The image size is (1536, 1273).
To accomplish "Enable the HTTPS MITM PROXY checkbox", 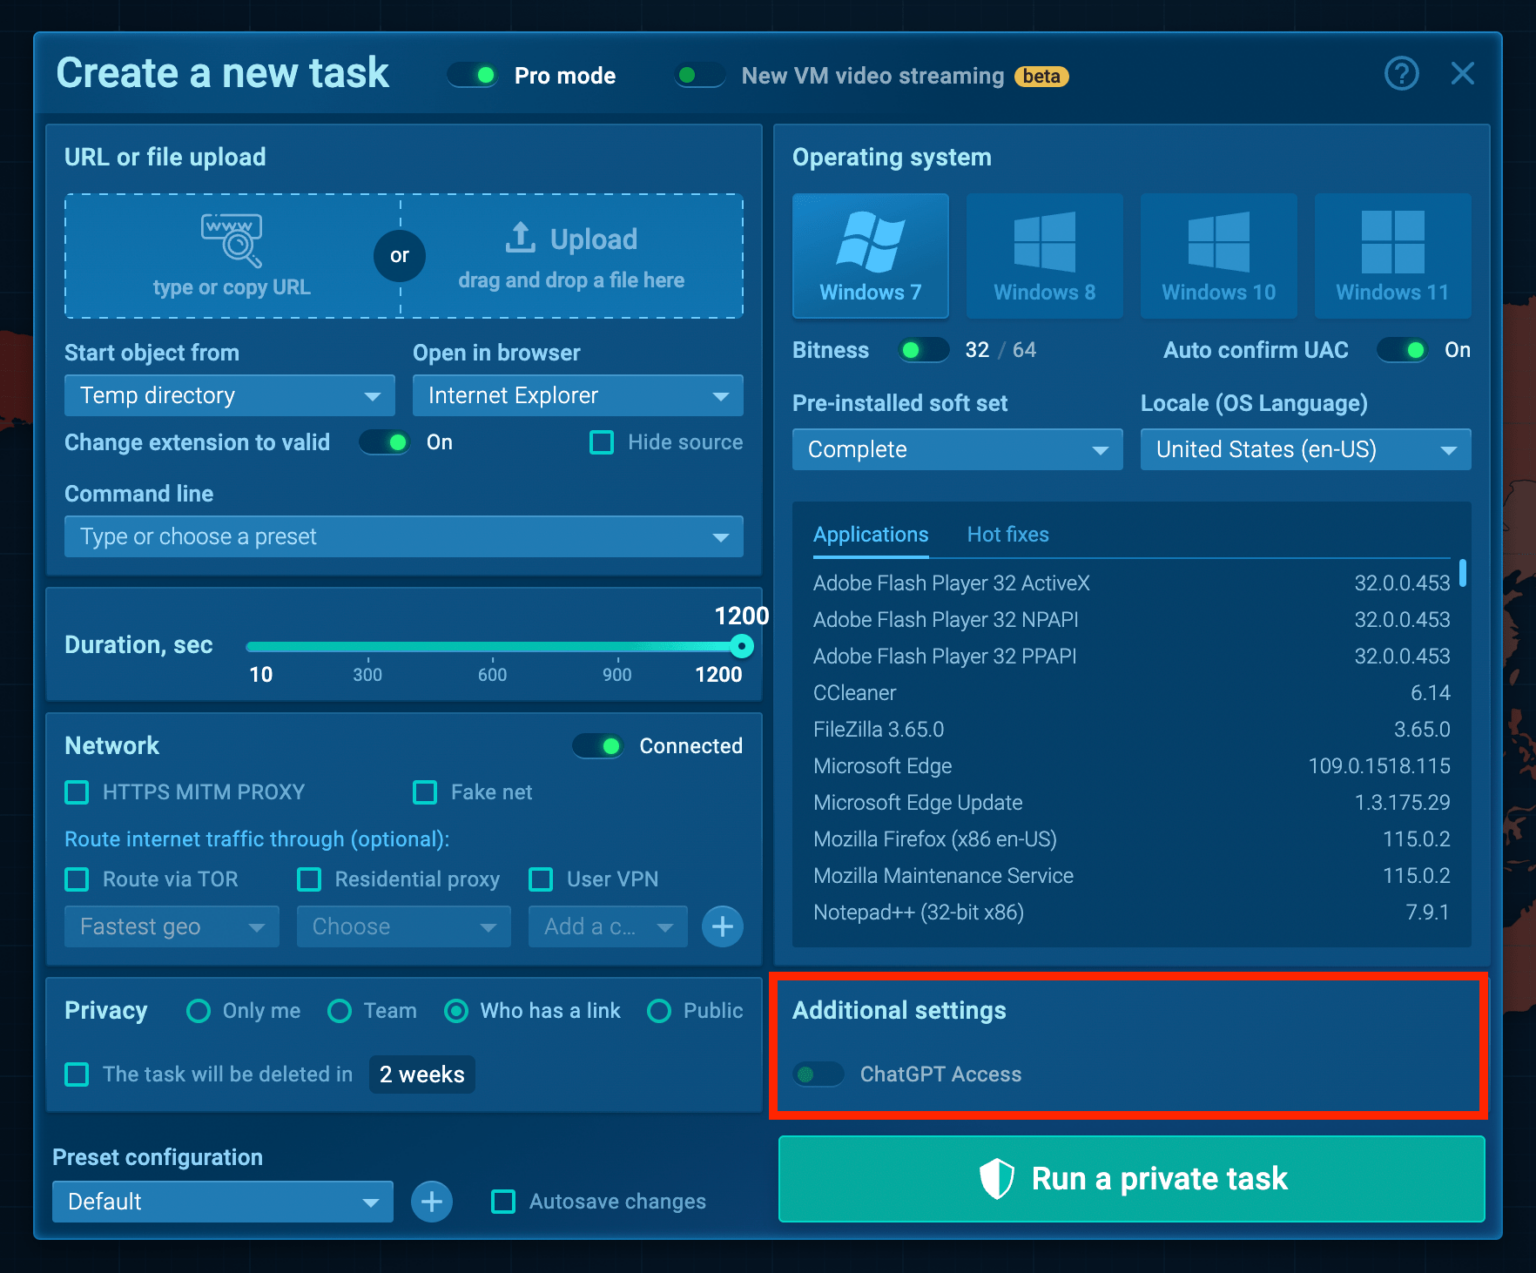I will point(77,792).
